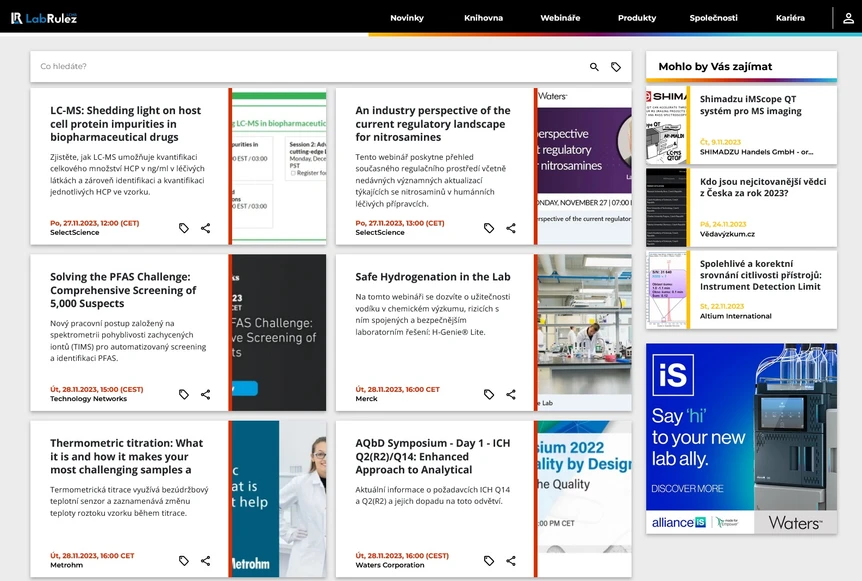Screen dimensions: 862x581
Task: Click the Instrument Detection Limit article thumbnail
Action: (x=666, y=290)
